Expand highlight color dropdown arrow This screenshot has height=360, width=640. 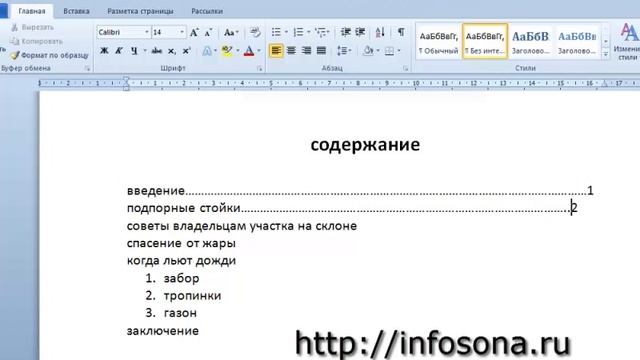click(238, 51)
